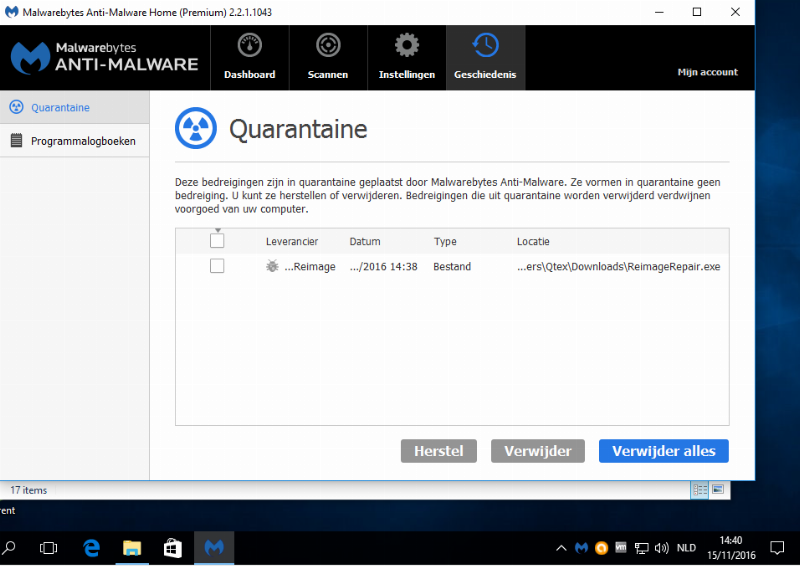The image size is (800, 566).
Task: Open Programmalogboeken in the sidebar
Action: [74, 140]
